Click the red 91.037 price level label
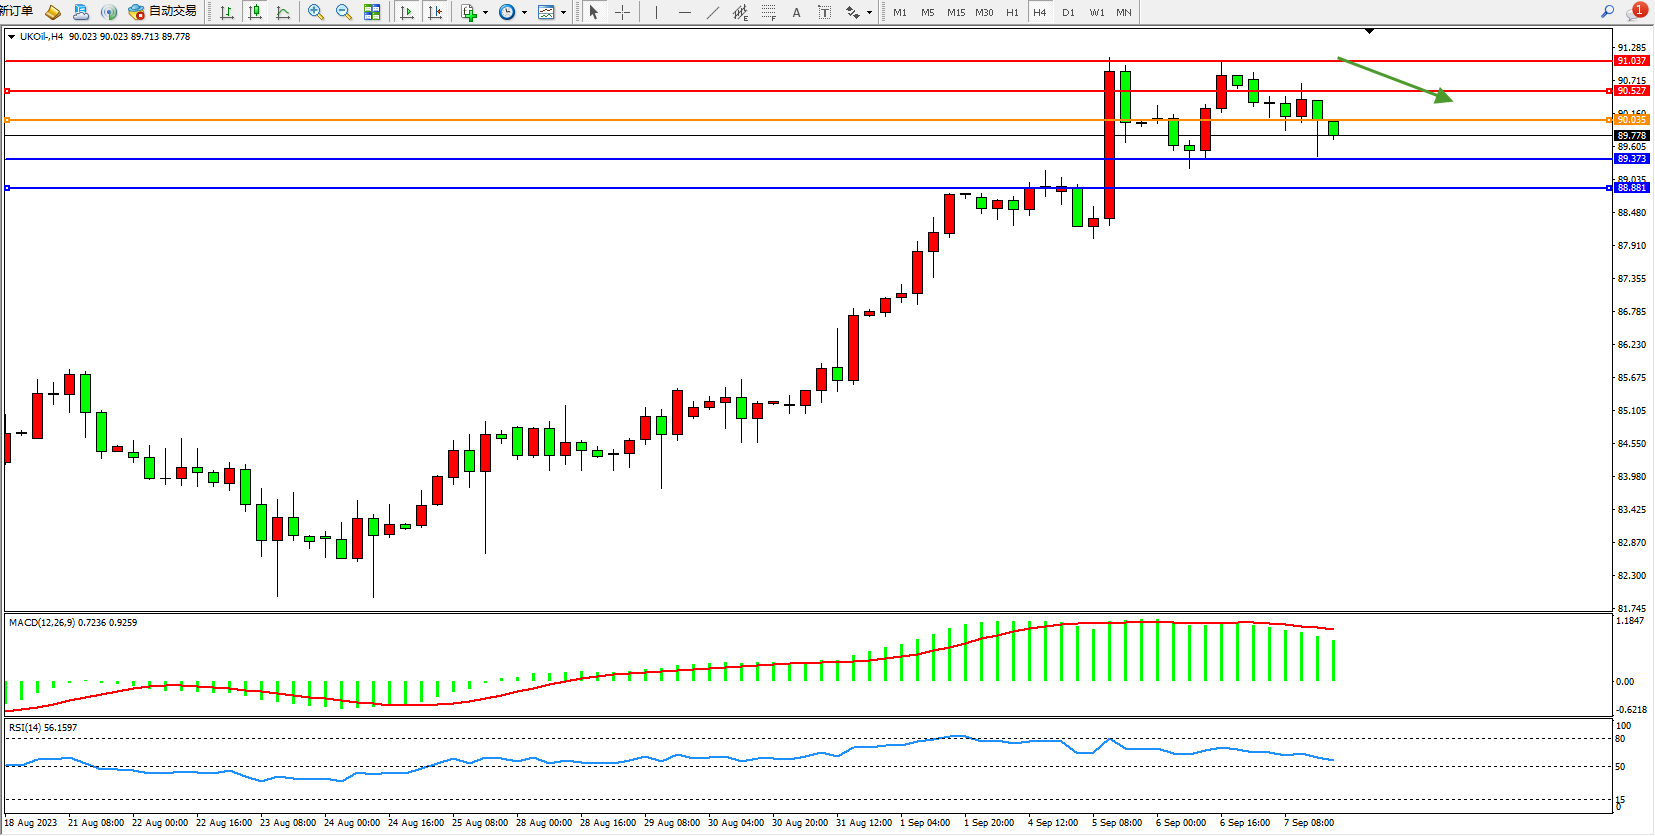Image resolution: width=1655 pixels, height=836 pixels. 1631,61
